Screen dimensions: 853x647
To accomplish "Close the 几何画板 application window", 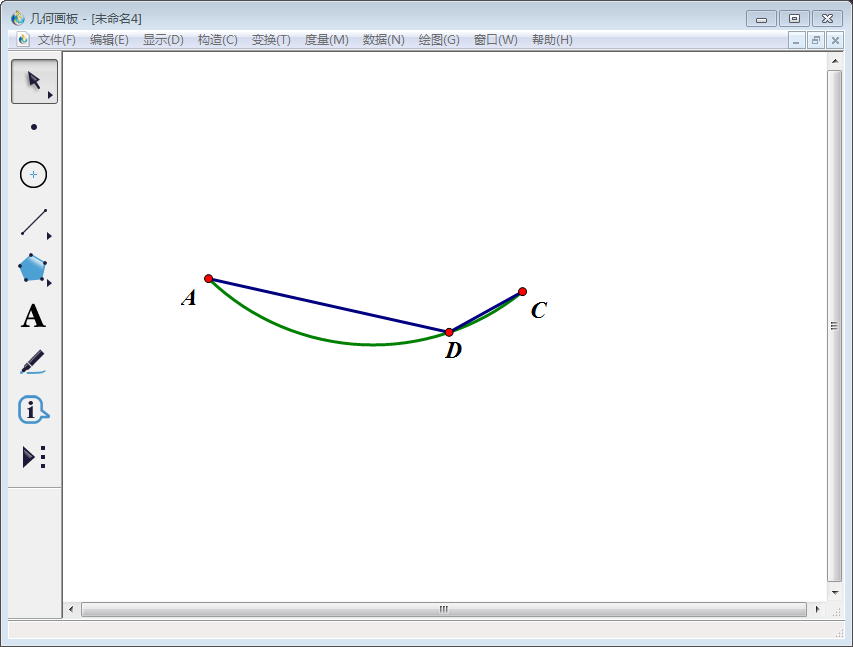I will pos(827,19).
